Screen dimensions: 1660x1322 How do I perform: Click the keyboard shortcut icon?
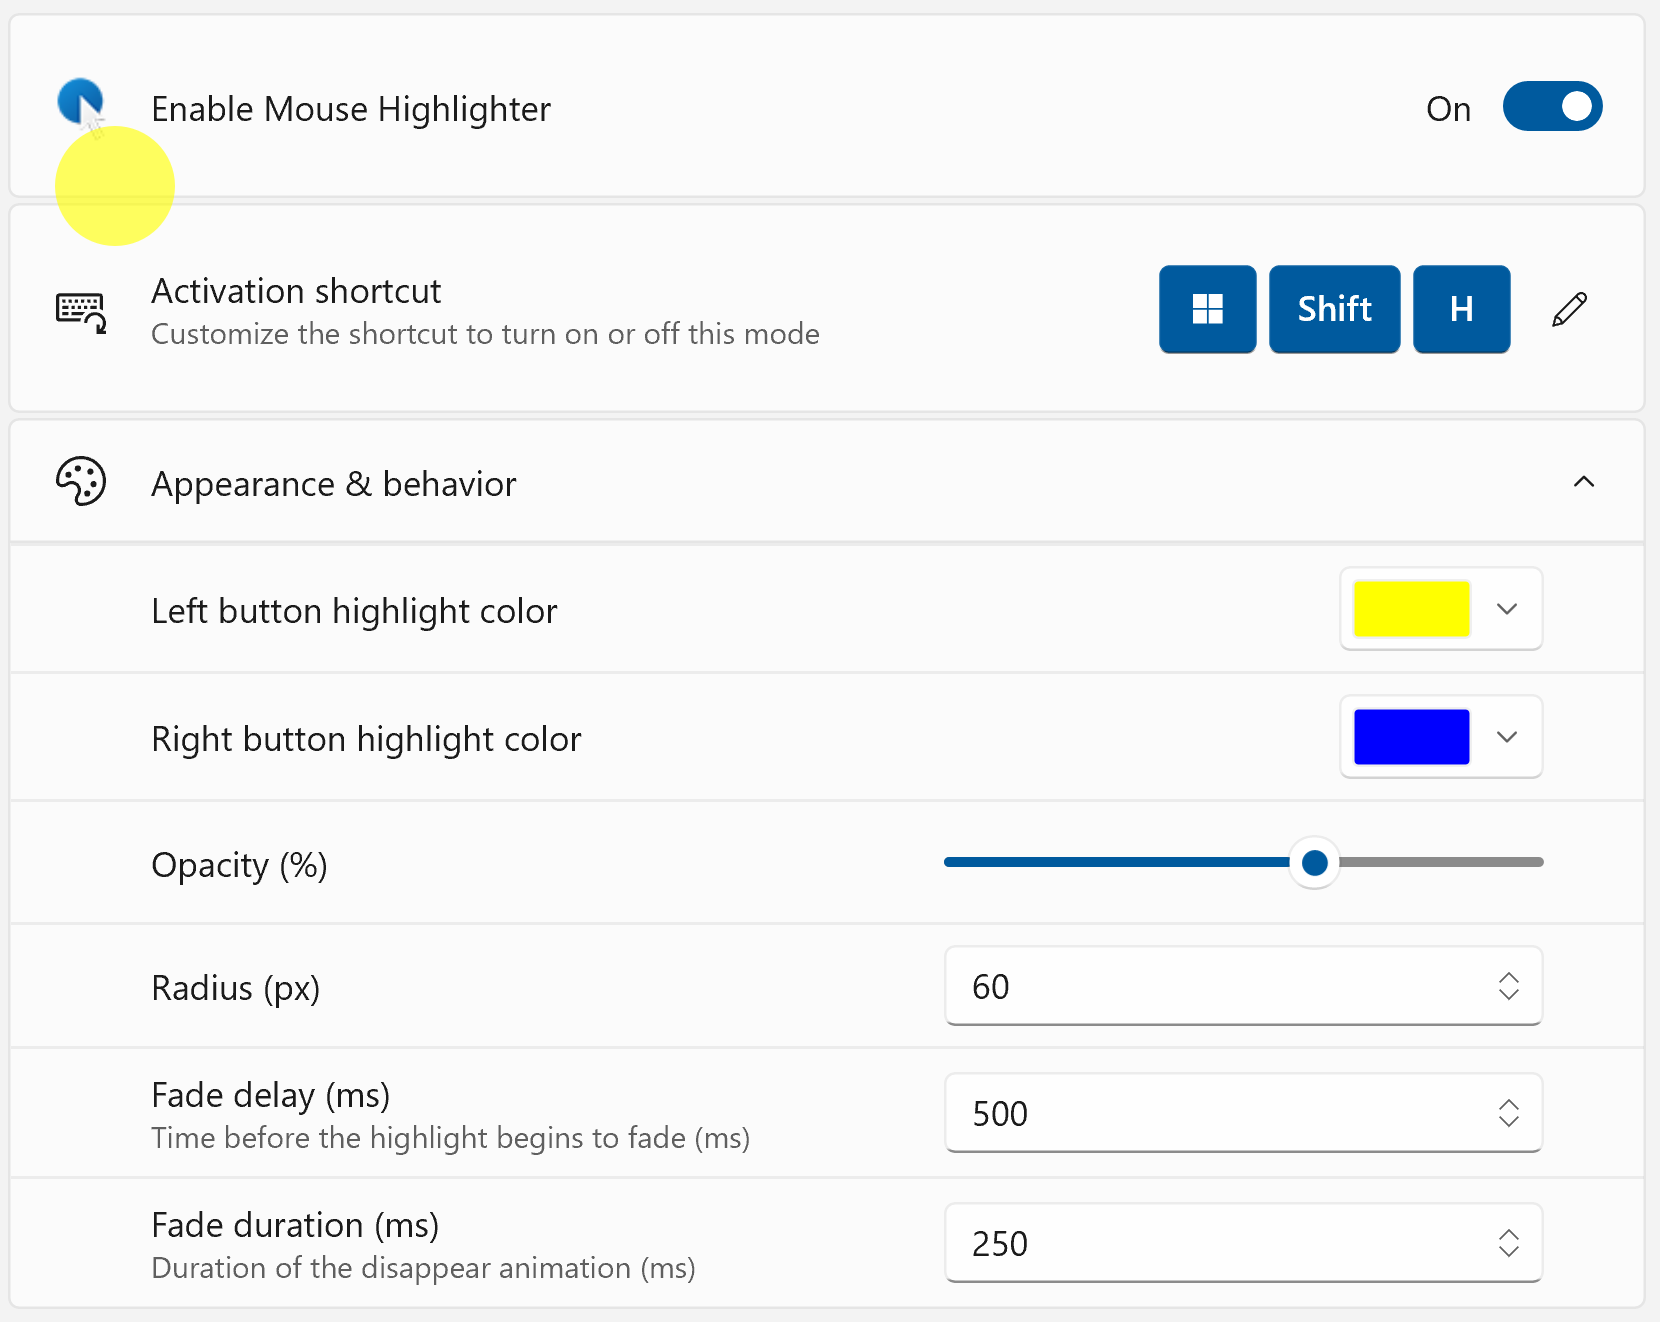(81, 312)
